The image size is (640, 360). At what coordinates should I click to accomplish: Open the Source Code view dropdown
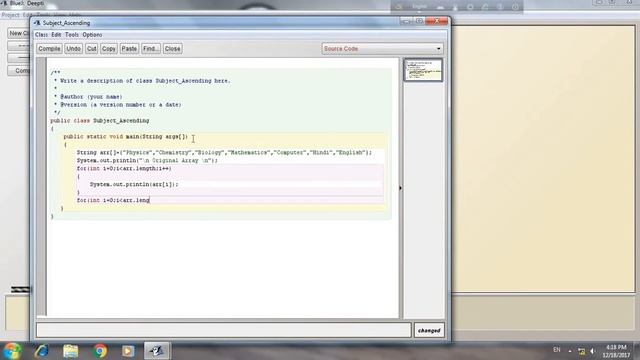pyautogui.click(x=382, y=49)
